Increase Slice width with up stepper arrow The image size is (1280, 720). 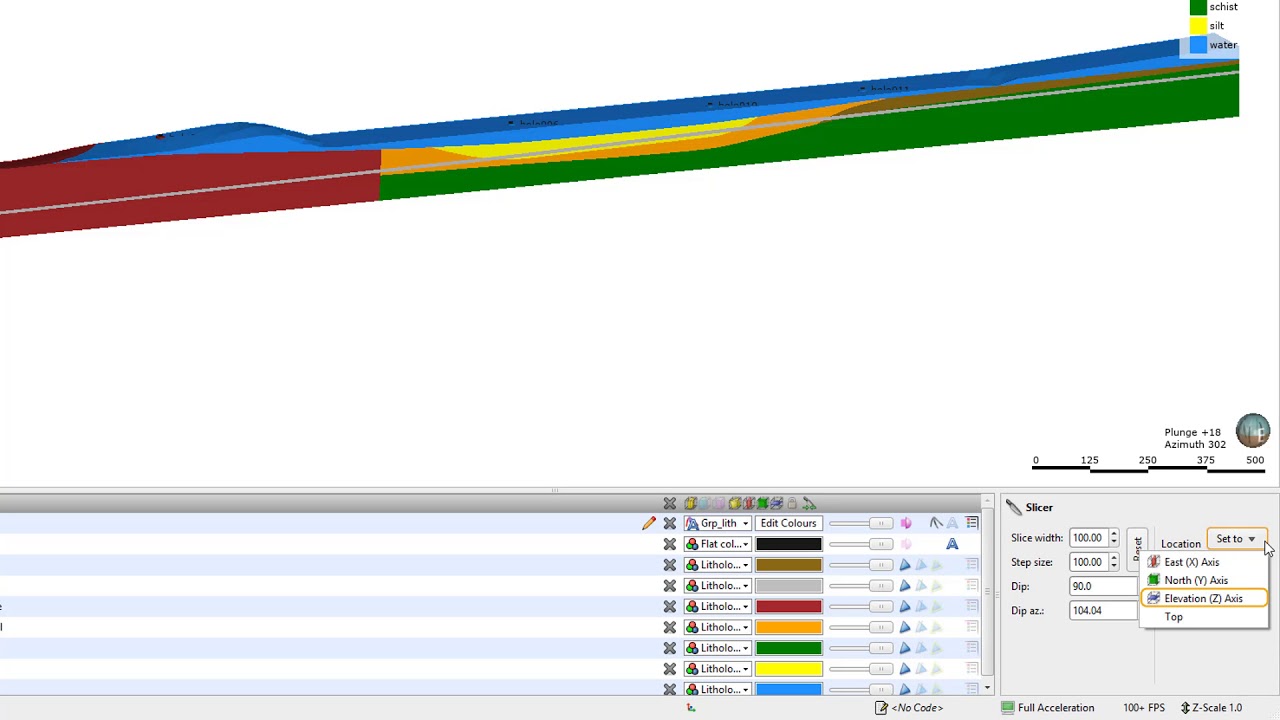pos(1114,534)
